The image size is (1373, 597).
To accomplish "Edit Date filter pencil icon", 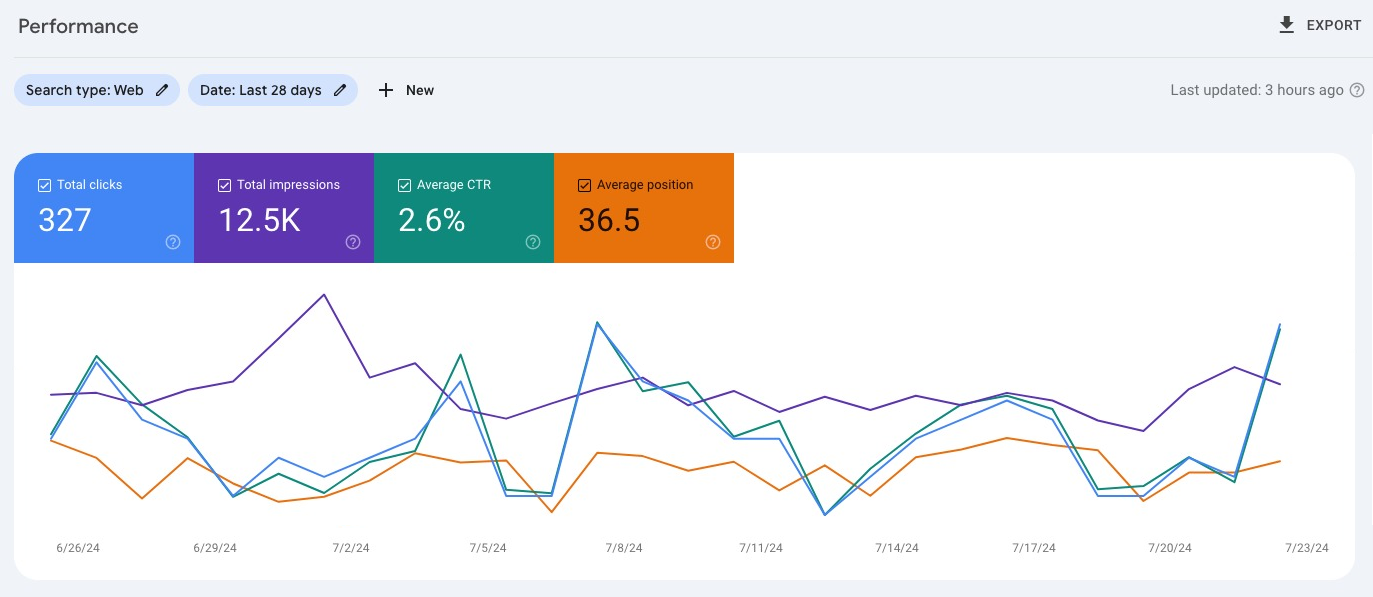I will [340, 90].
